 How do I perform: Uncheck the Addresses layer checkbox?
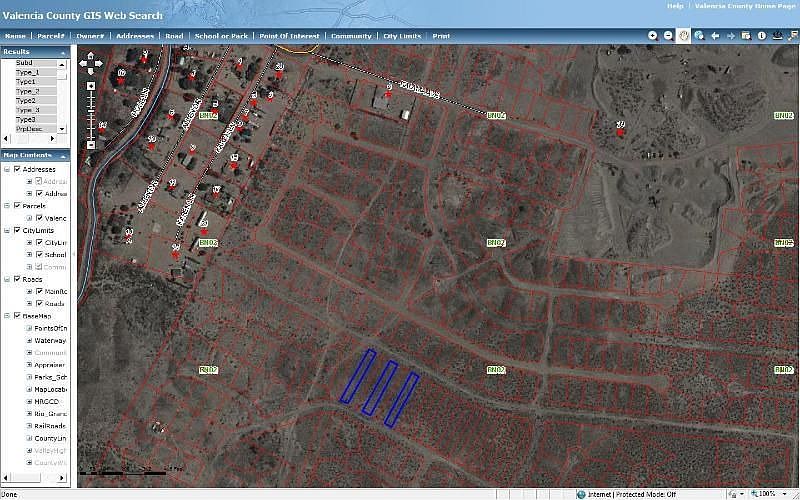[17, 170]
